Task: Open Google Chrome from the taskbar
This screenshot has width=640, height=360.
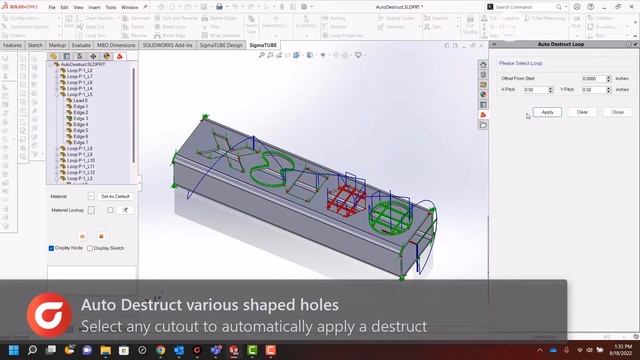Action: pyautogui.click(x=160, y=350)
